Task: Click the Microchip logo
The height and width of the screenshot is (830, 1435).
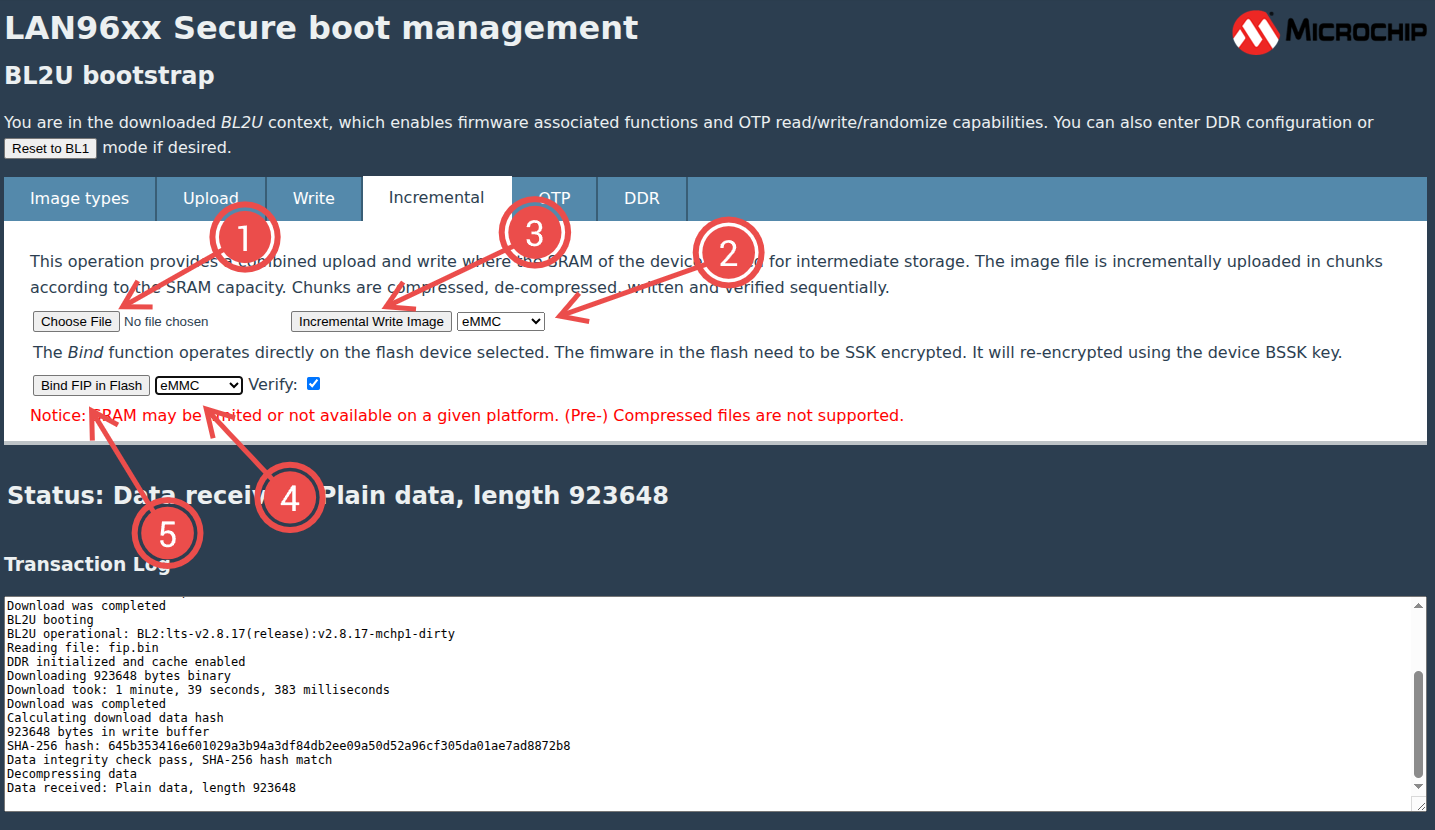Action: click(1329, 32)
